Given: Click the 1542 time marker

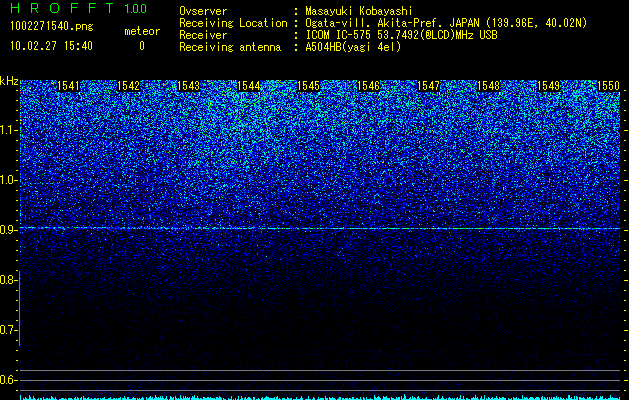Looking at the screenshot, I should (x=128, y=86).
